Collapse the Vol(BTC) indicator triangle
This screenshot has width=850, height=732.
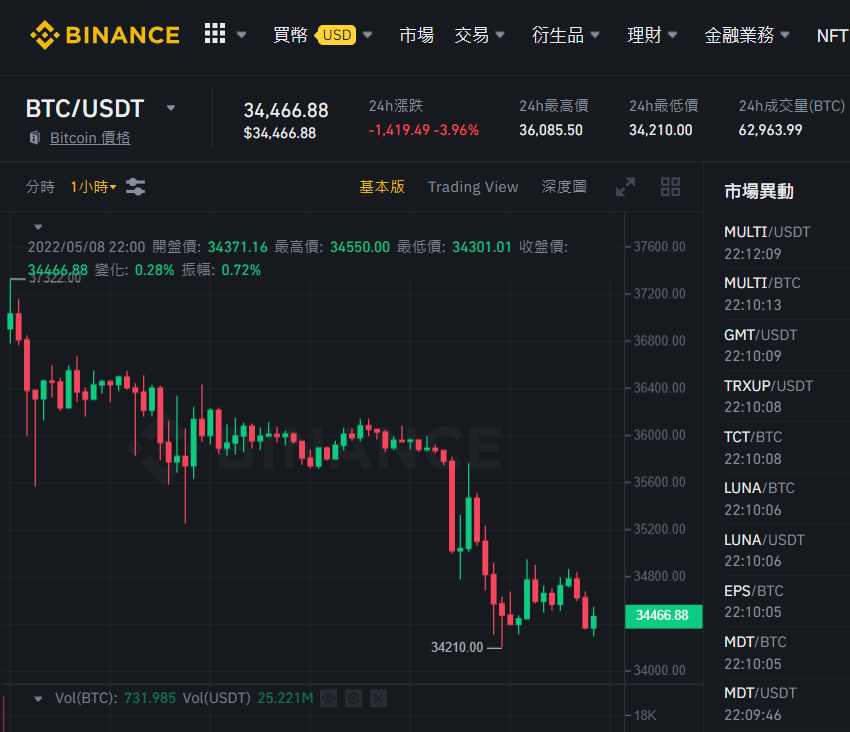pos(38,698)
